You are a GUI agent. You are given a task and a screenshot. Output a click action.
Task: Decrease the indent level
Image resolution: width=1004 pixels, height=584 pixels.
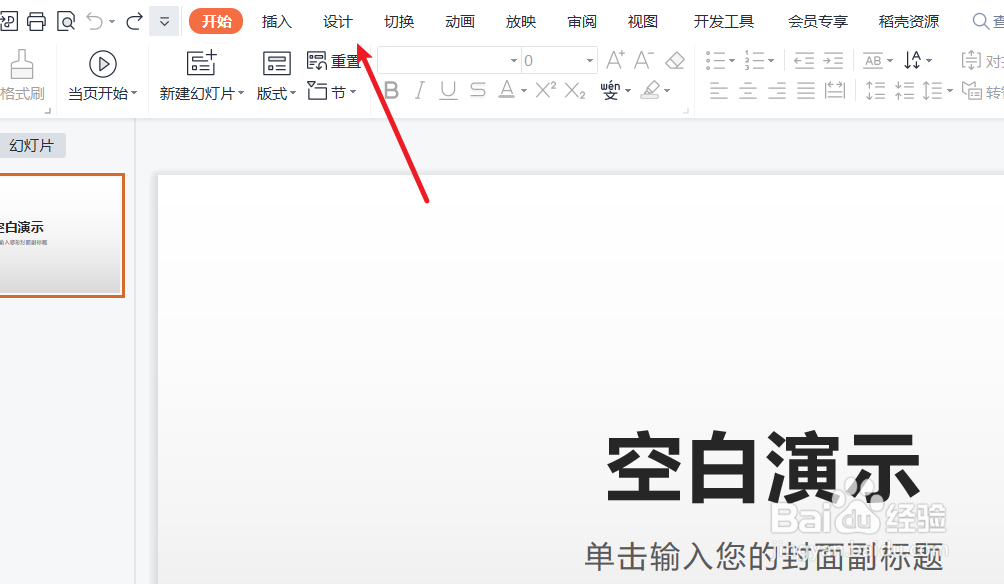[x=804, y=61]
